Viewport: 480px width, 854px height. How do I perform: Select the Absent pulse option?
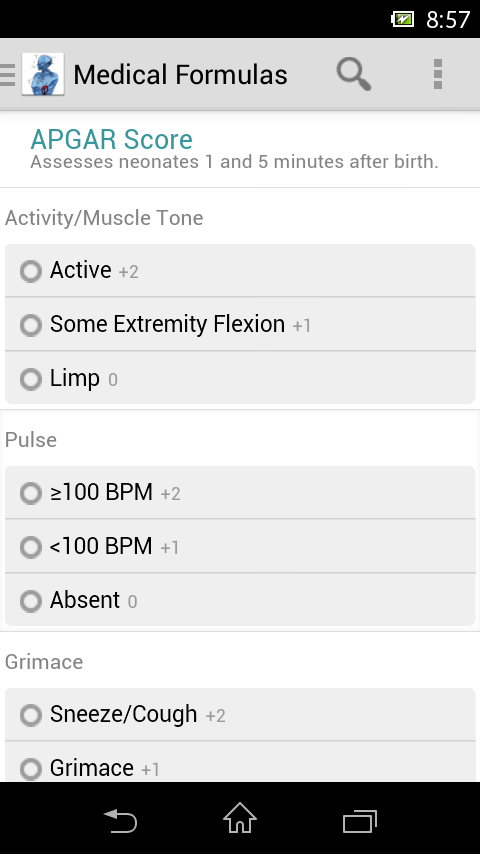coord(240,600)
